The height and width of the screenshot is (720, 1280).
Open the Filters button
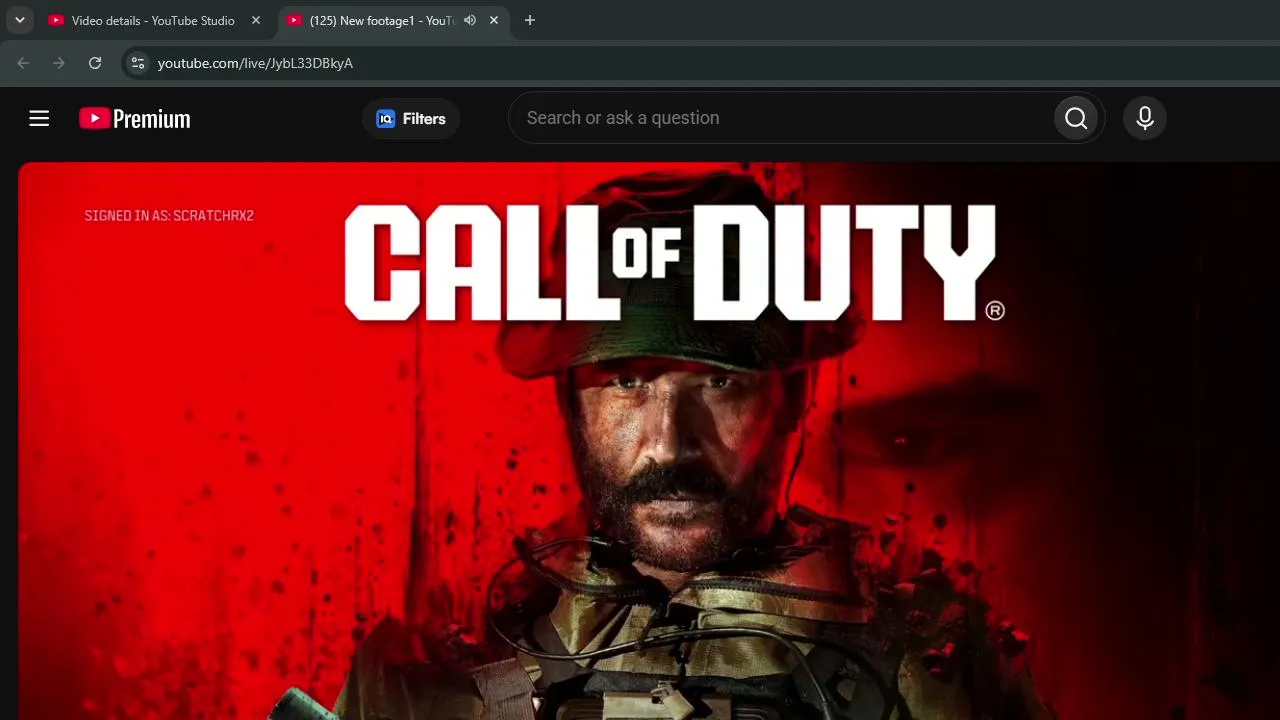(411, 118)
